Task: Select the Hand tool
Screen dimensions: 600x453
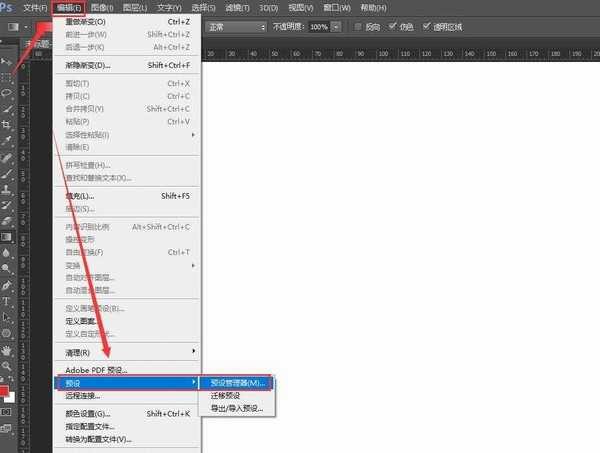Action: click(8, 350)
